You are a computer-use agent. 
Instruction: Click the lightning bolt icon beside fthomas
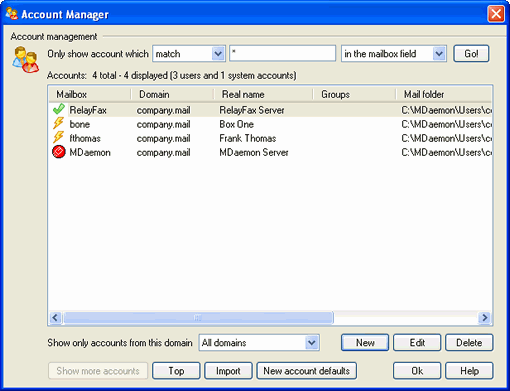(58, 138)
